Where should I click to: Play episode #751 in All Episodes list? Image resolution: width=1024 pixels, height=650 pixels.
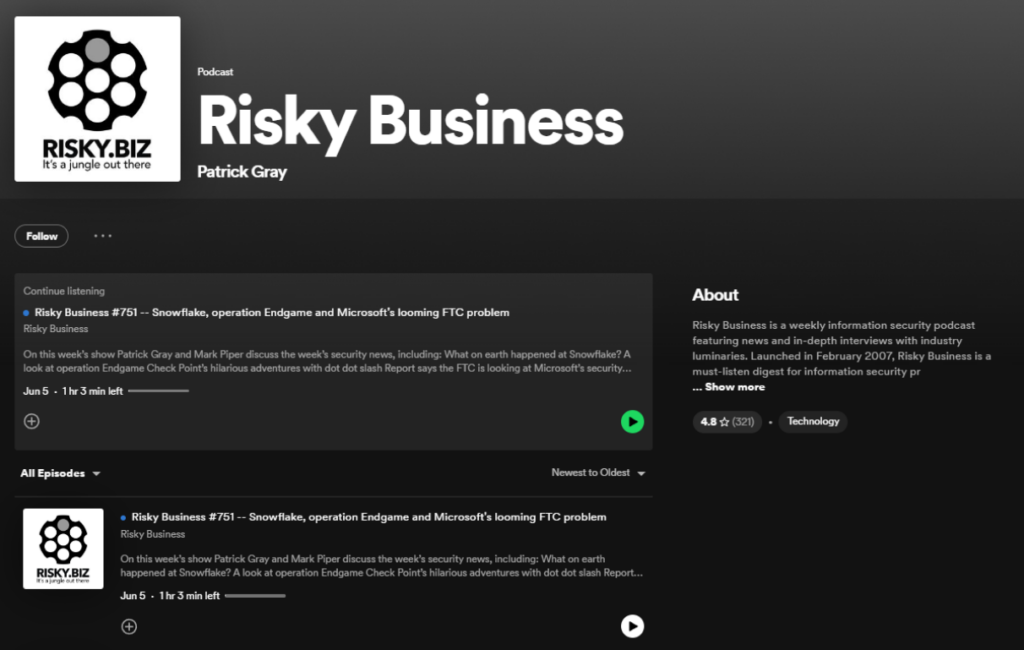[x=632, y=626]
